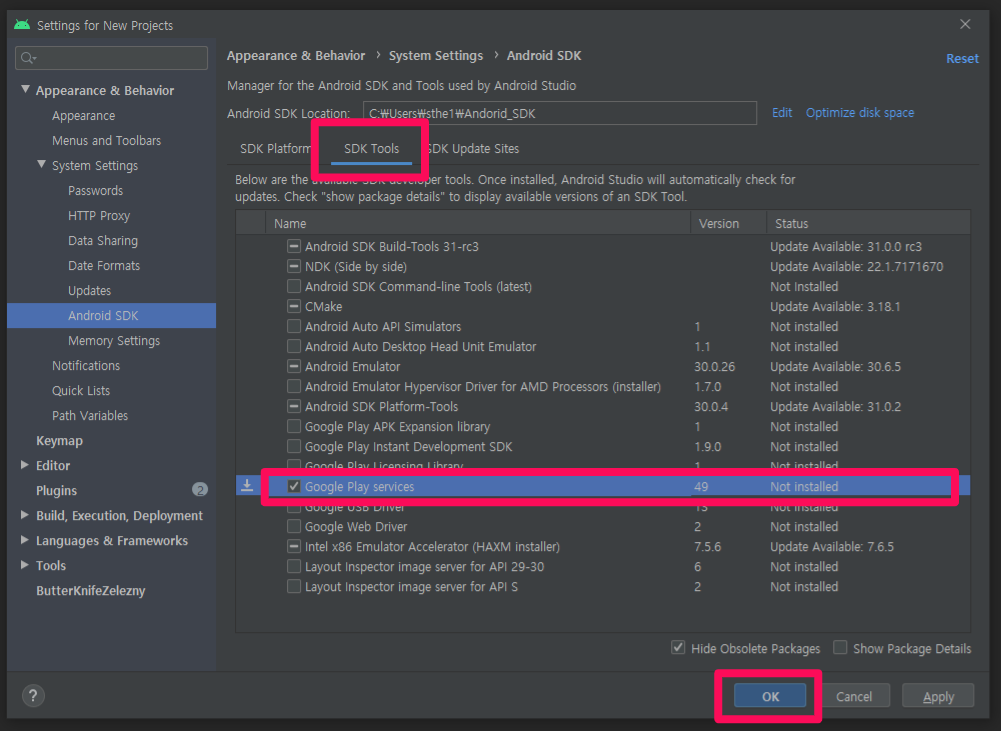Select Passwords under System Settings

coord(96,190)
